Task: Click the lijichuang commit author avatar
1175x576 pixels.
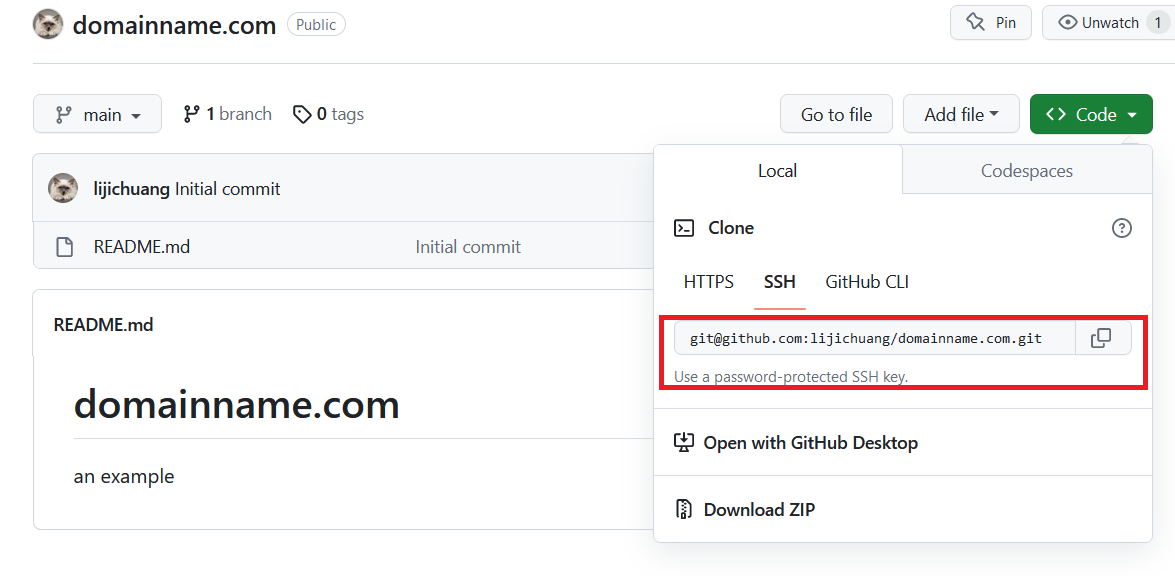Action: coord(64,188)
